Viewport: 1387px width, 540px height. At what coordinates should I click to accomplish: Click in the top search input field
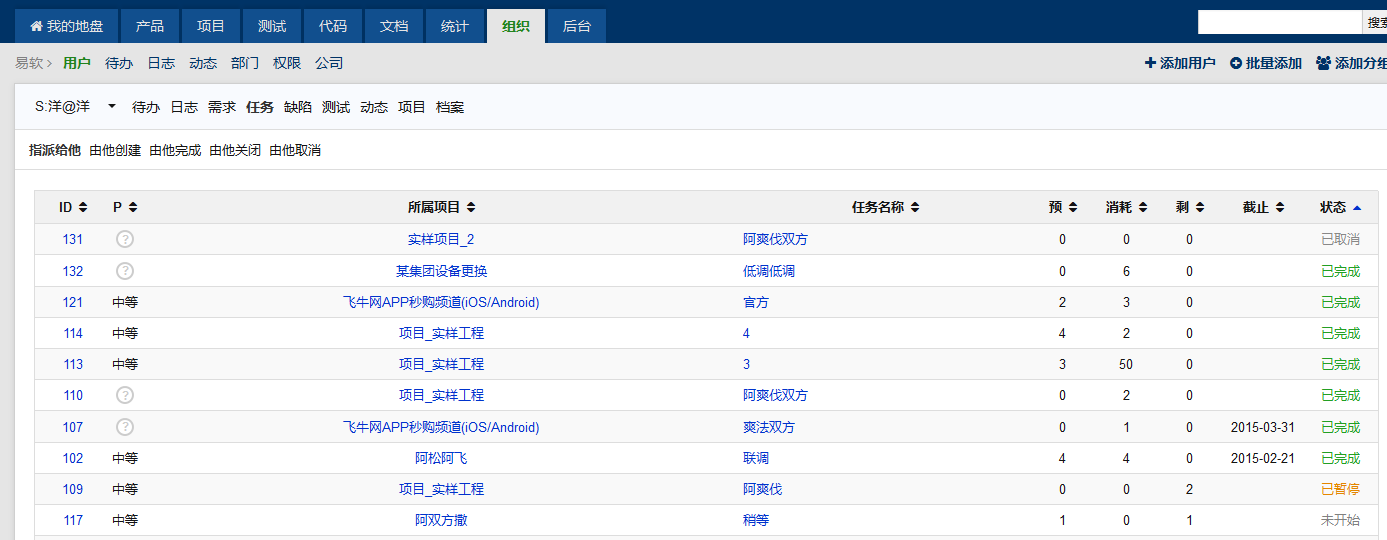pyautogui.click(x=1280, y=22)
